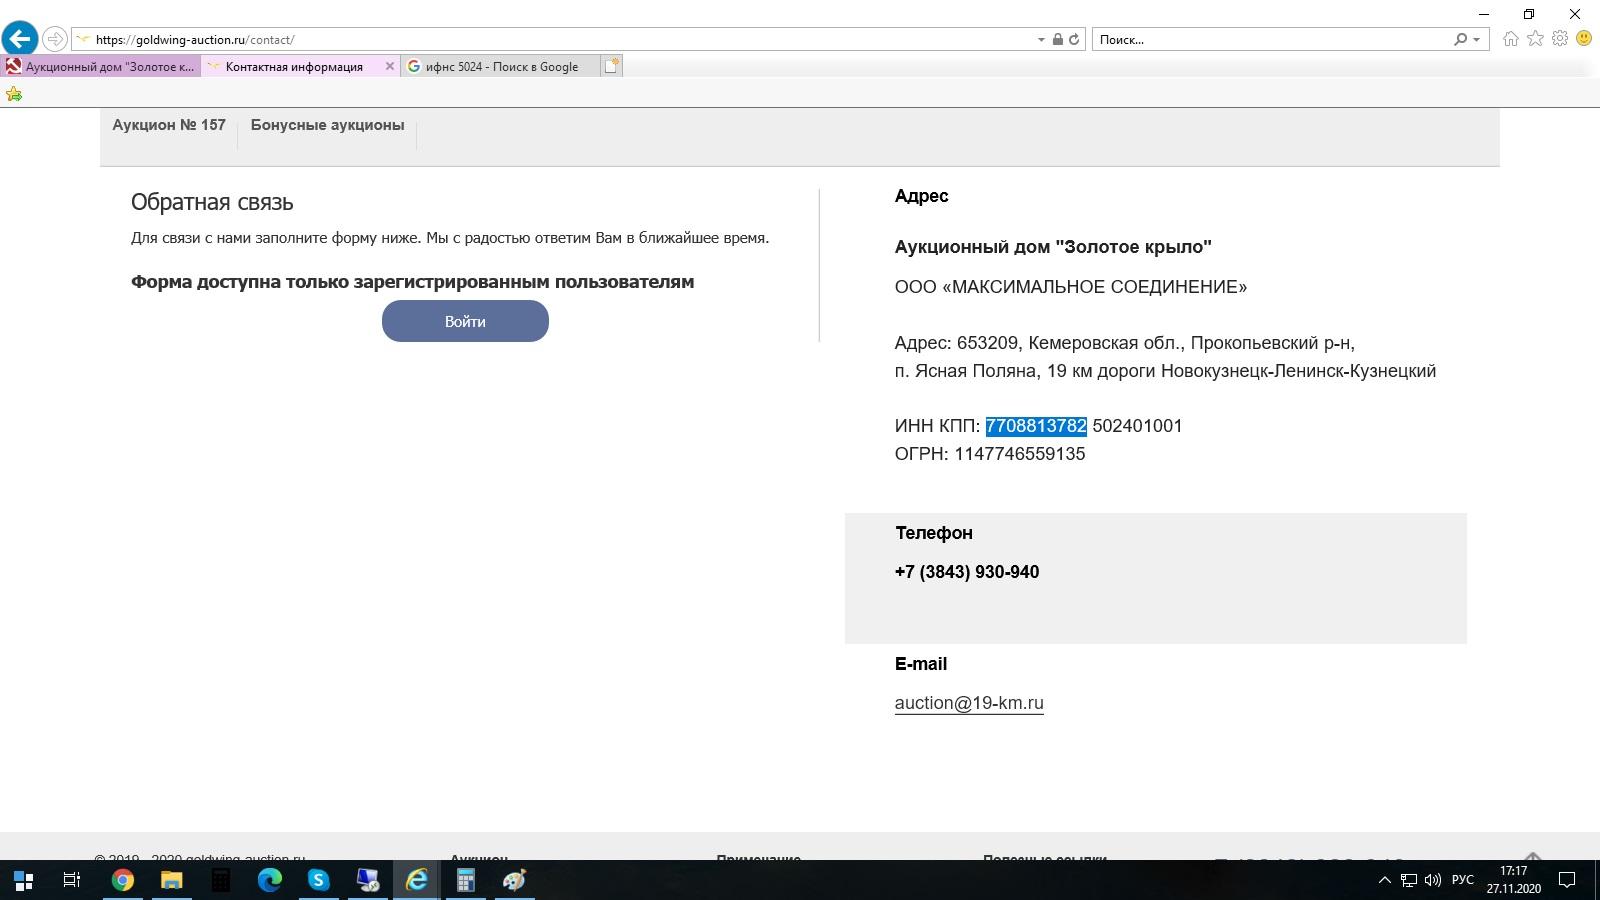The height and width of the screenshot is (900, 1600).
Task: Click the Обратная связь heading
Action: [212, 202]
